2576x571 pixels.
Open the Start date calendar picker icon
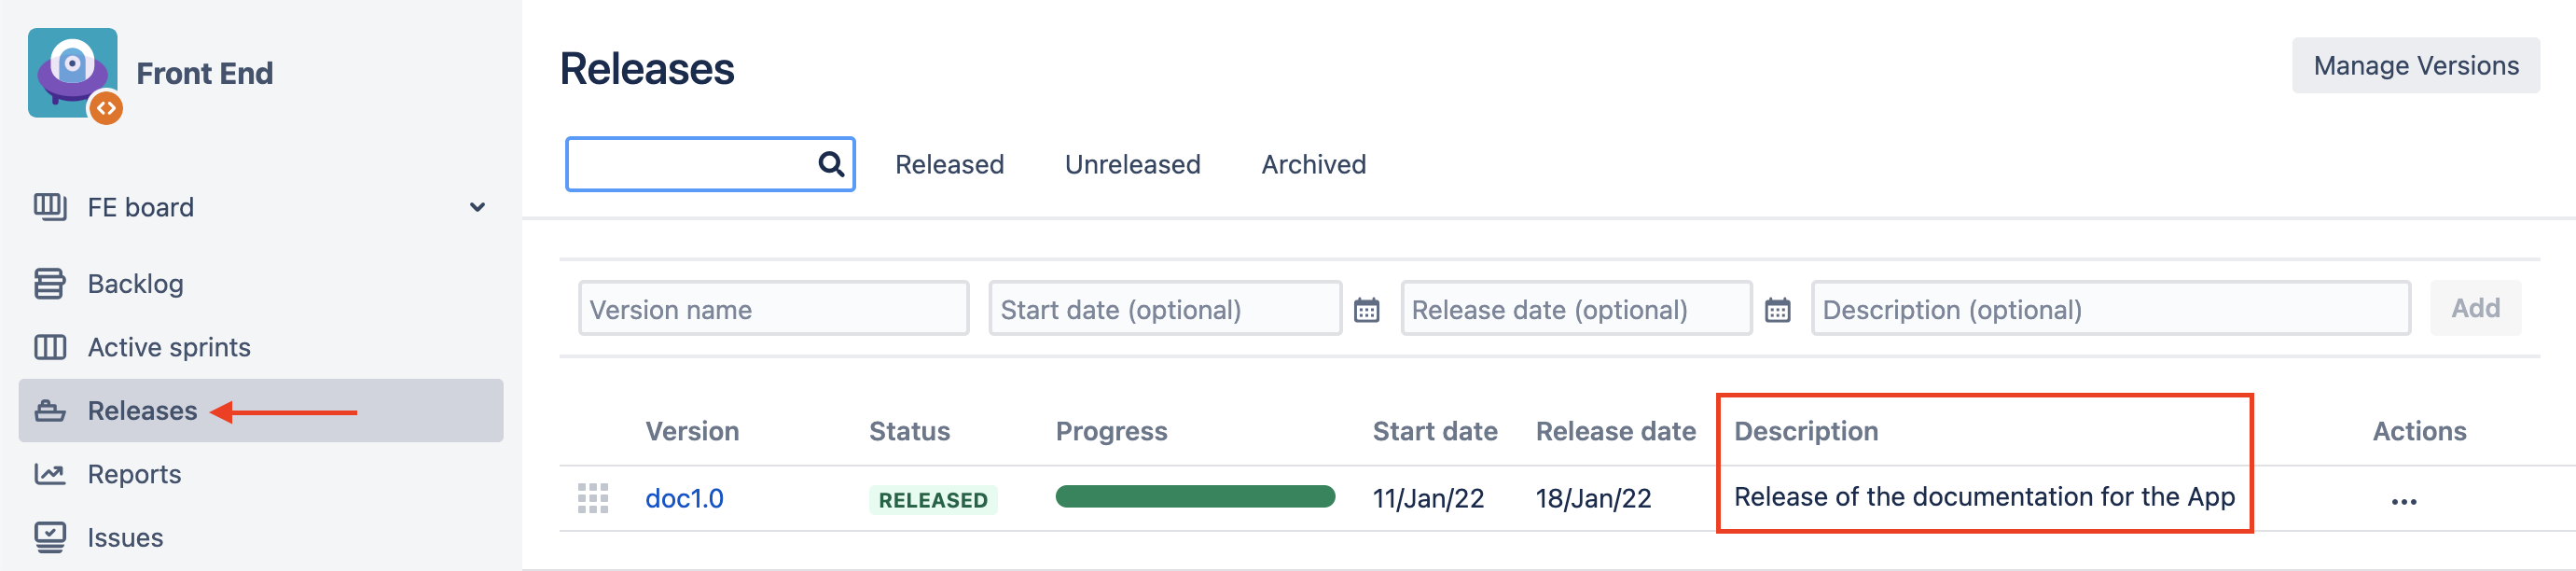1366,310
